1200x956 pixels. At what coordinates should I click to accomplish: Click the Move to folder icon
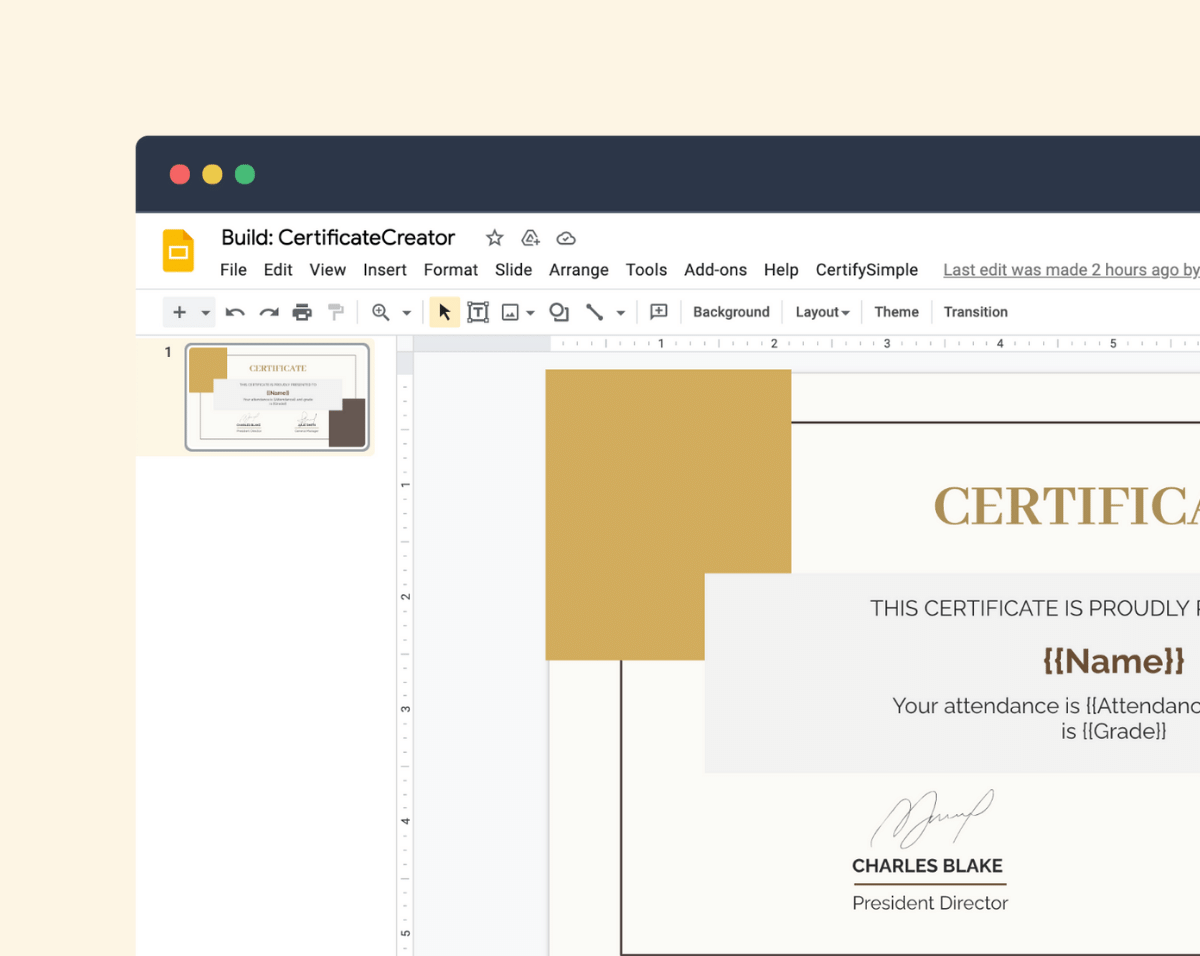tap(531, 238)
